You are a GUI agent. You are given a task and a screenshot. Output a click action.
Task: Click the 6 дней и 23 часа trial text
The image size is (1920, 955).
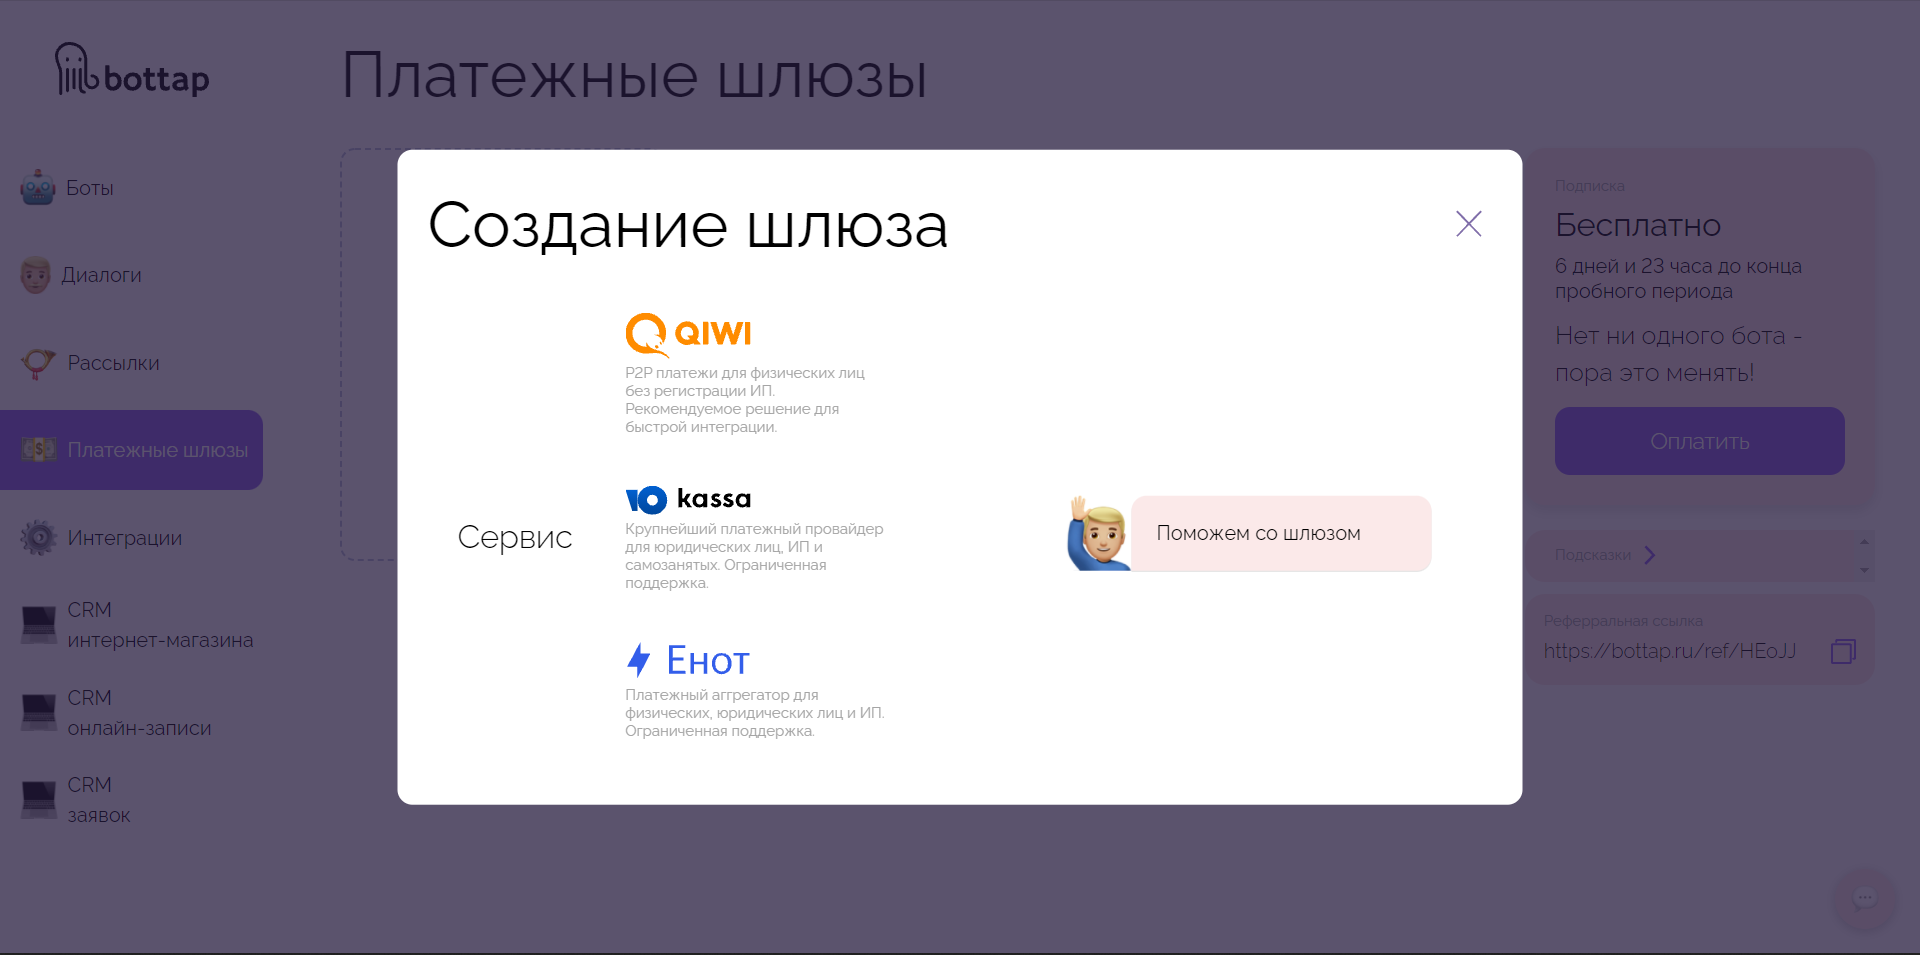click(1678, 279)
